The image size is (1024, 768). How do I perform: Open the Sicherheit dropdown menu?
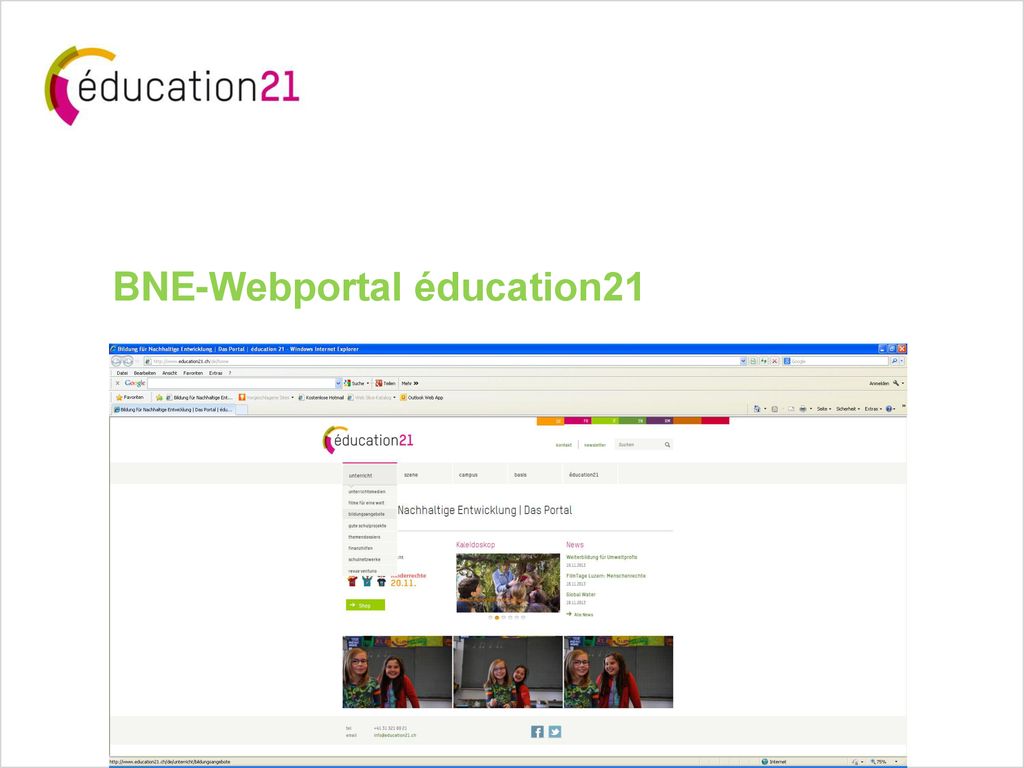(x=848, y=409)
